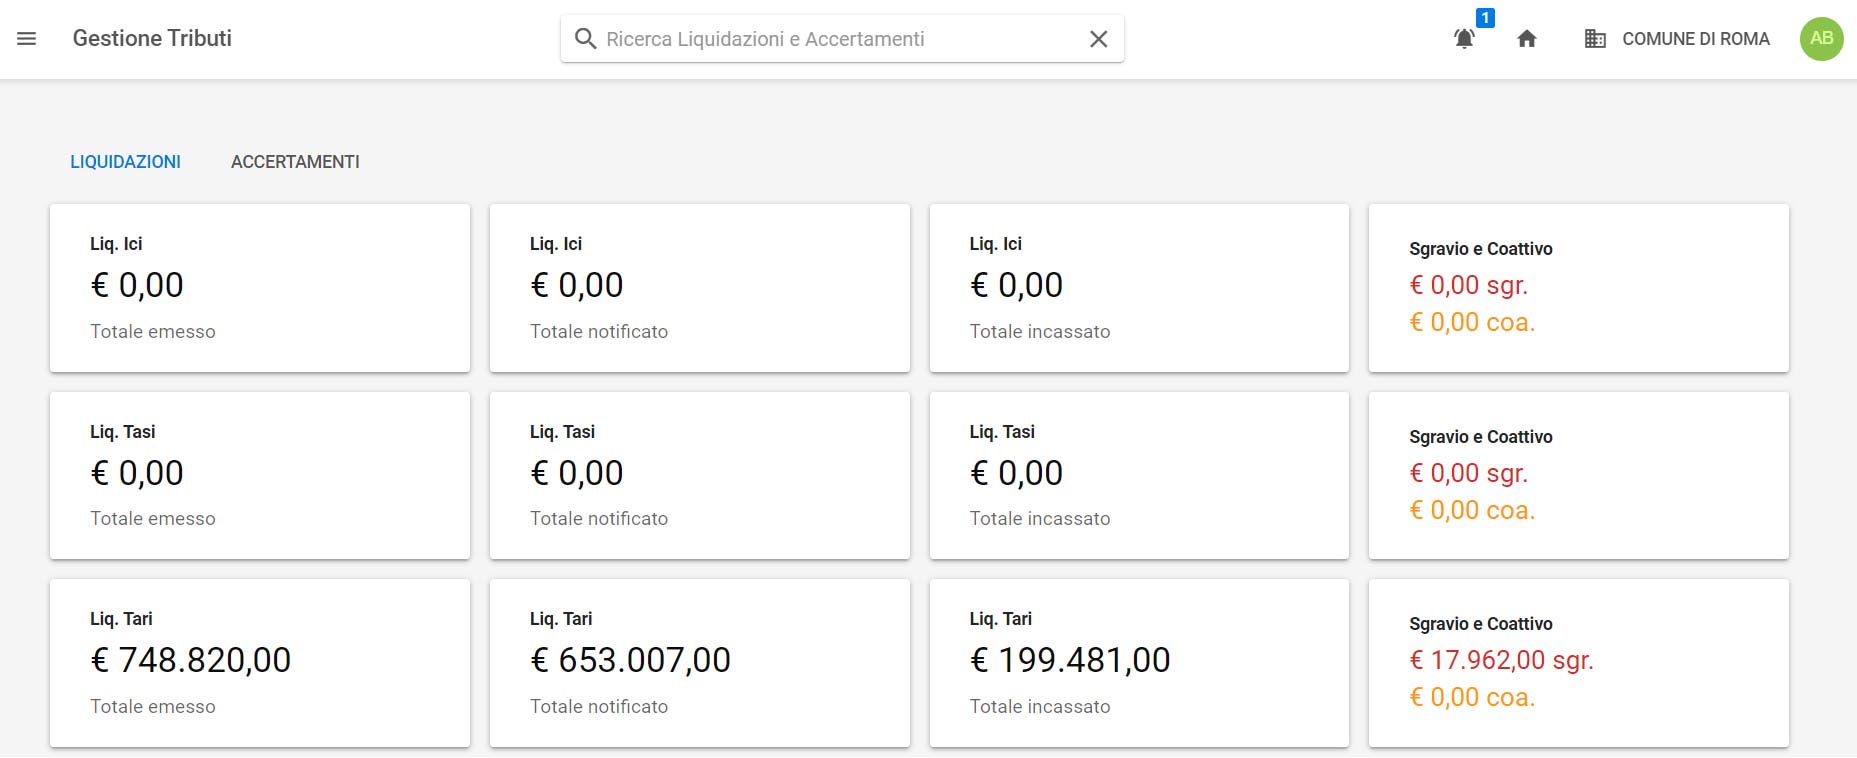Click the notification count badge

pos(1485,18)
